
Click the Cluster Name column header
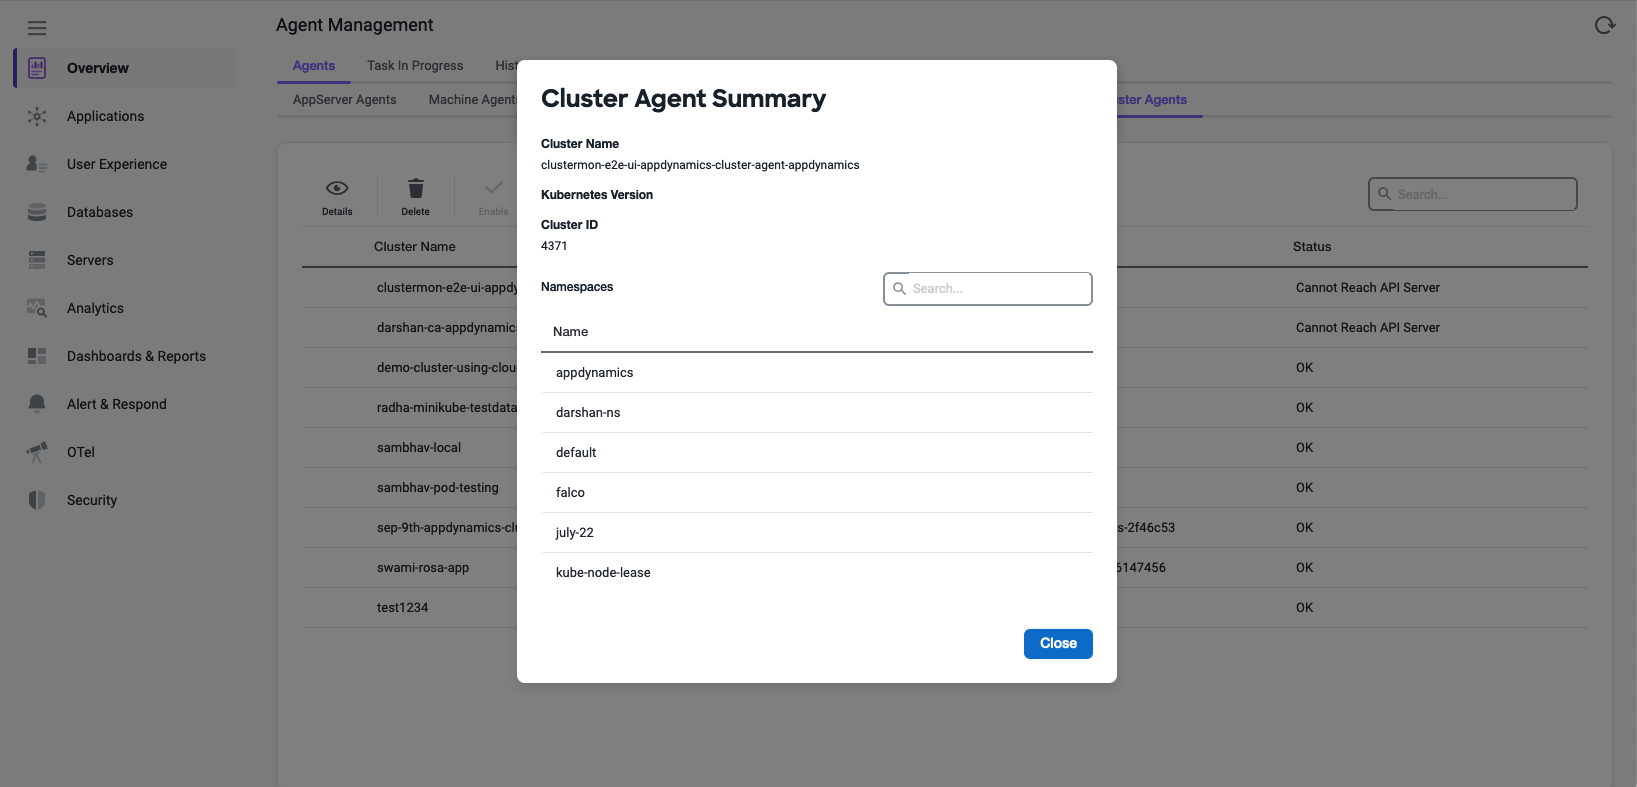tap(415, 247)
